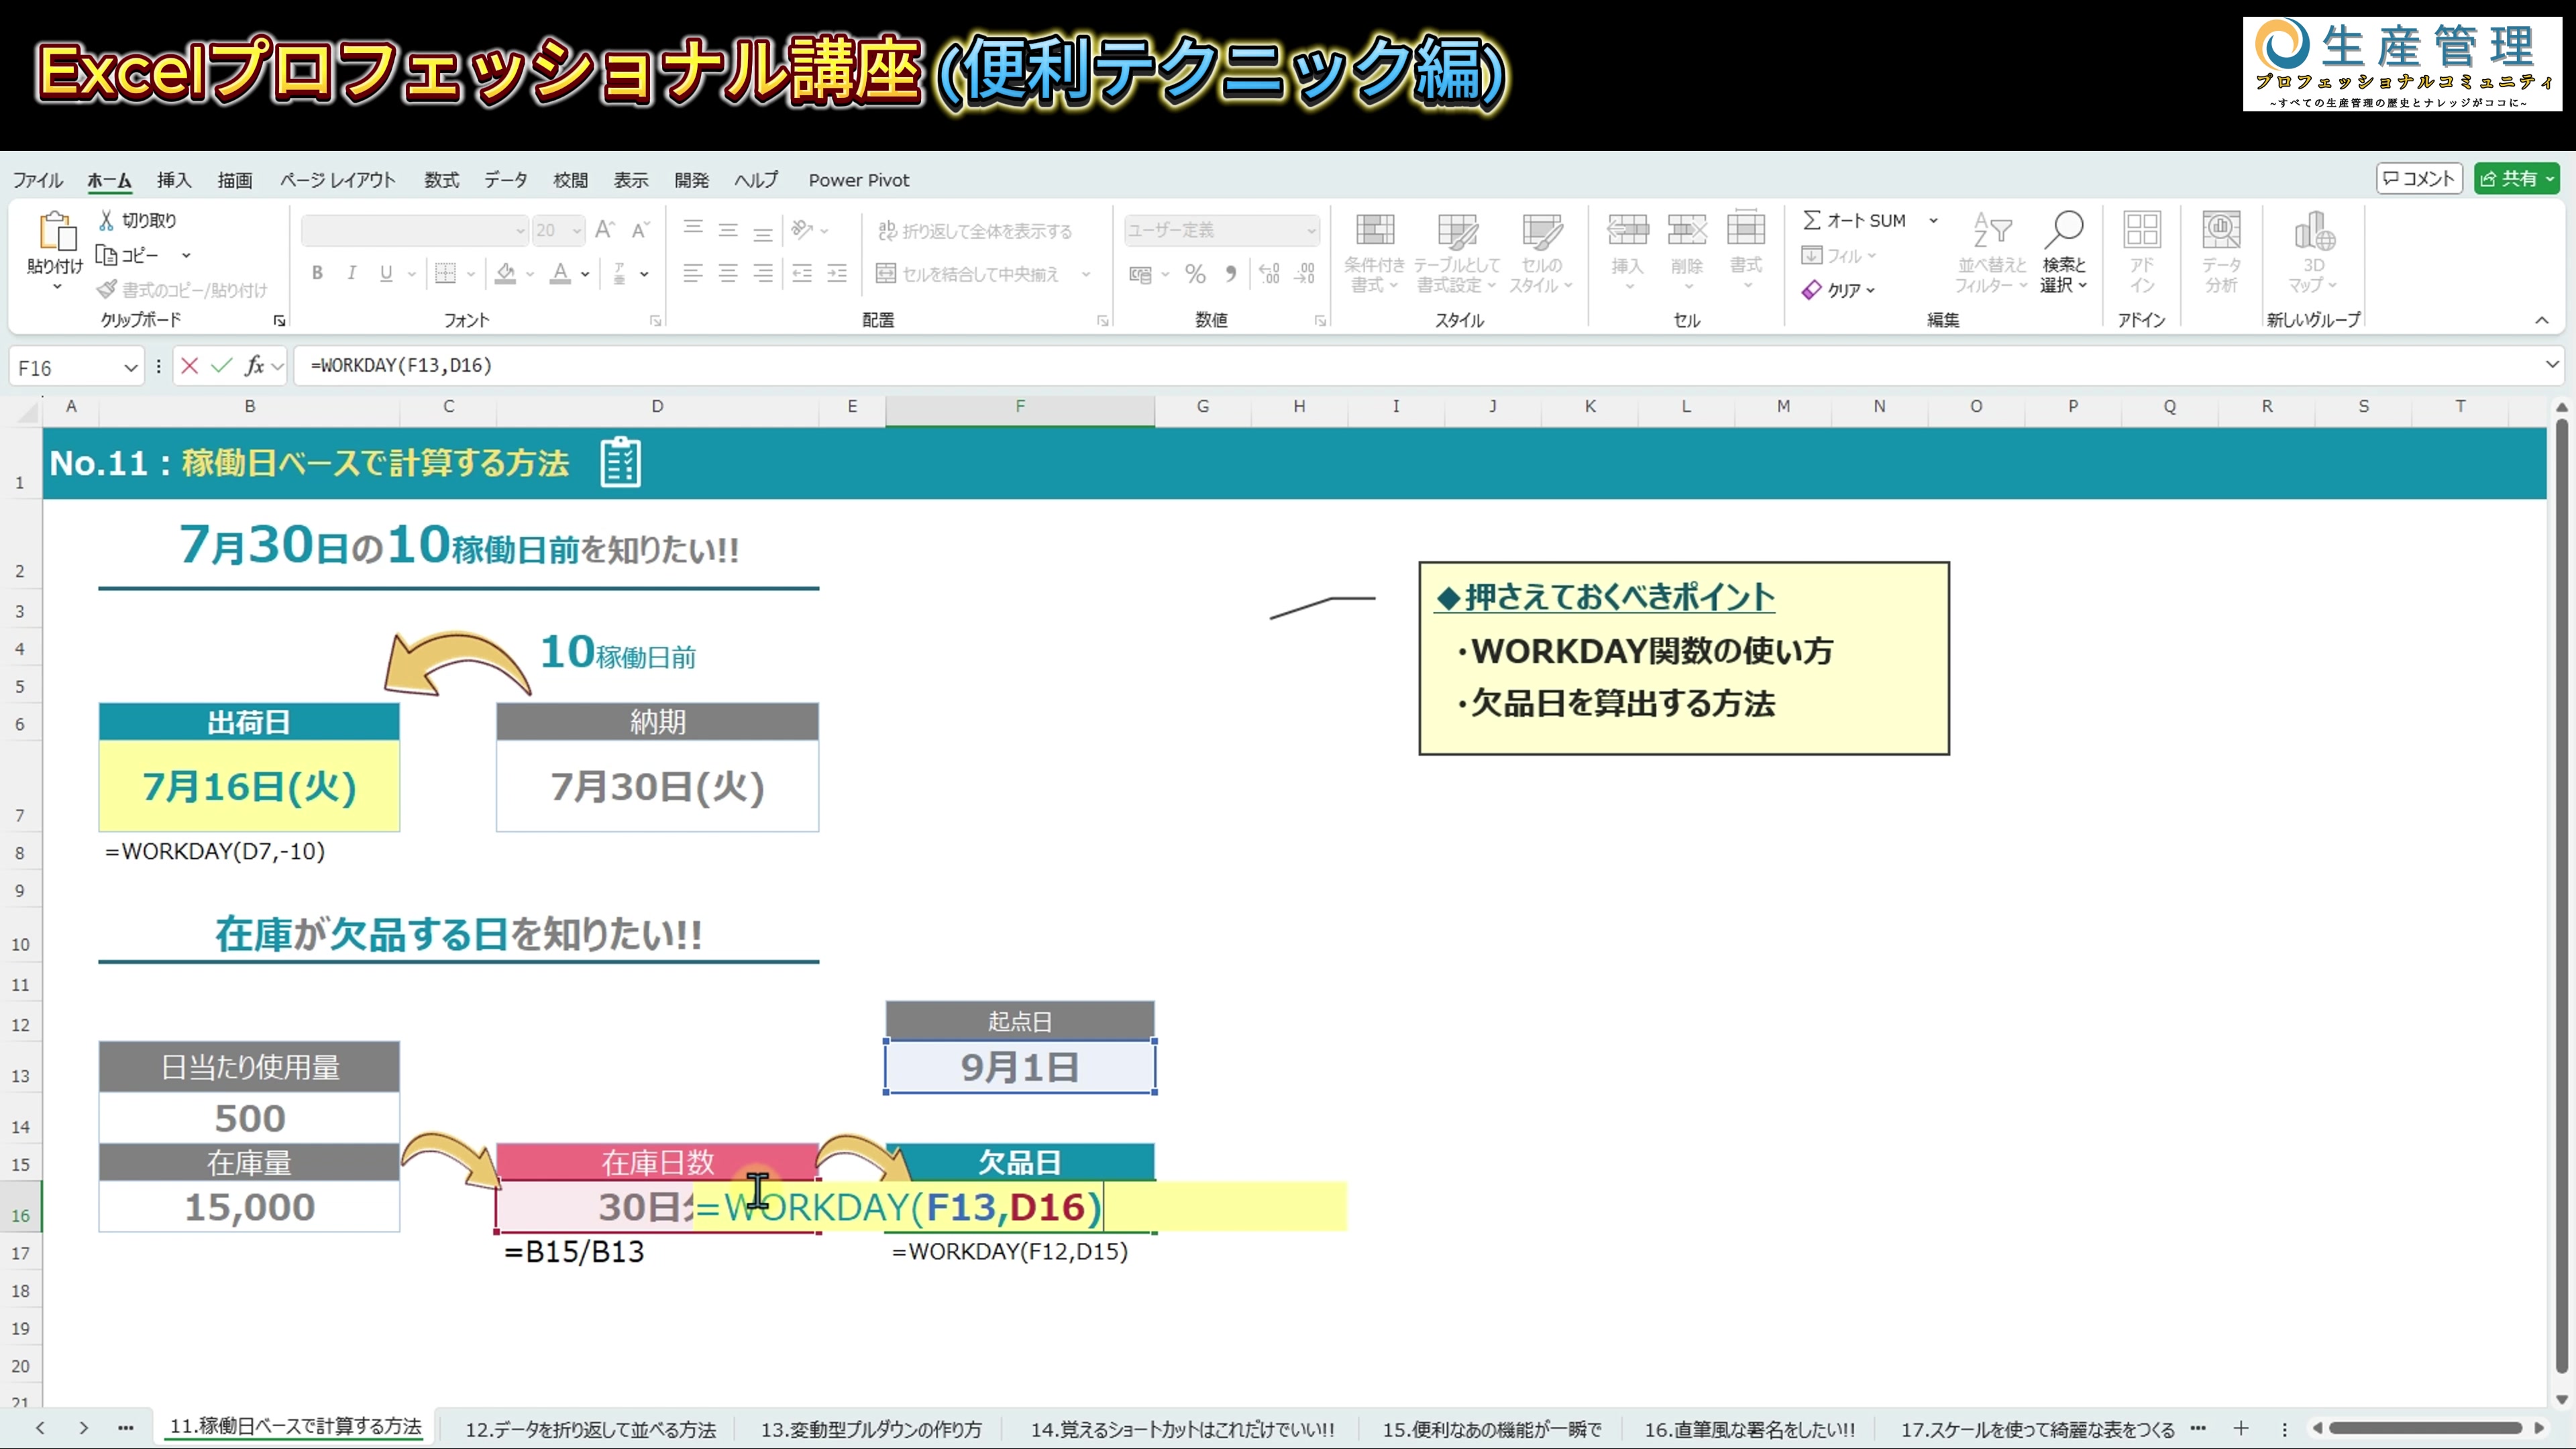Toggle Wrap Text option

coord(974,231)
